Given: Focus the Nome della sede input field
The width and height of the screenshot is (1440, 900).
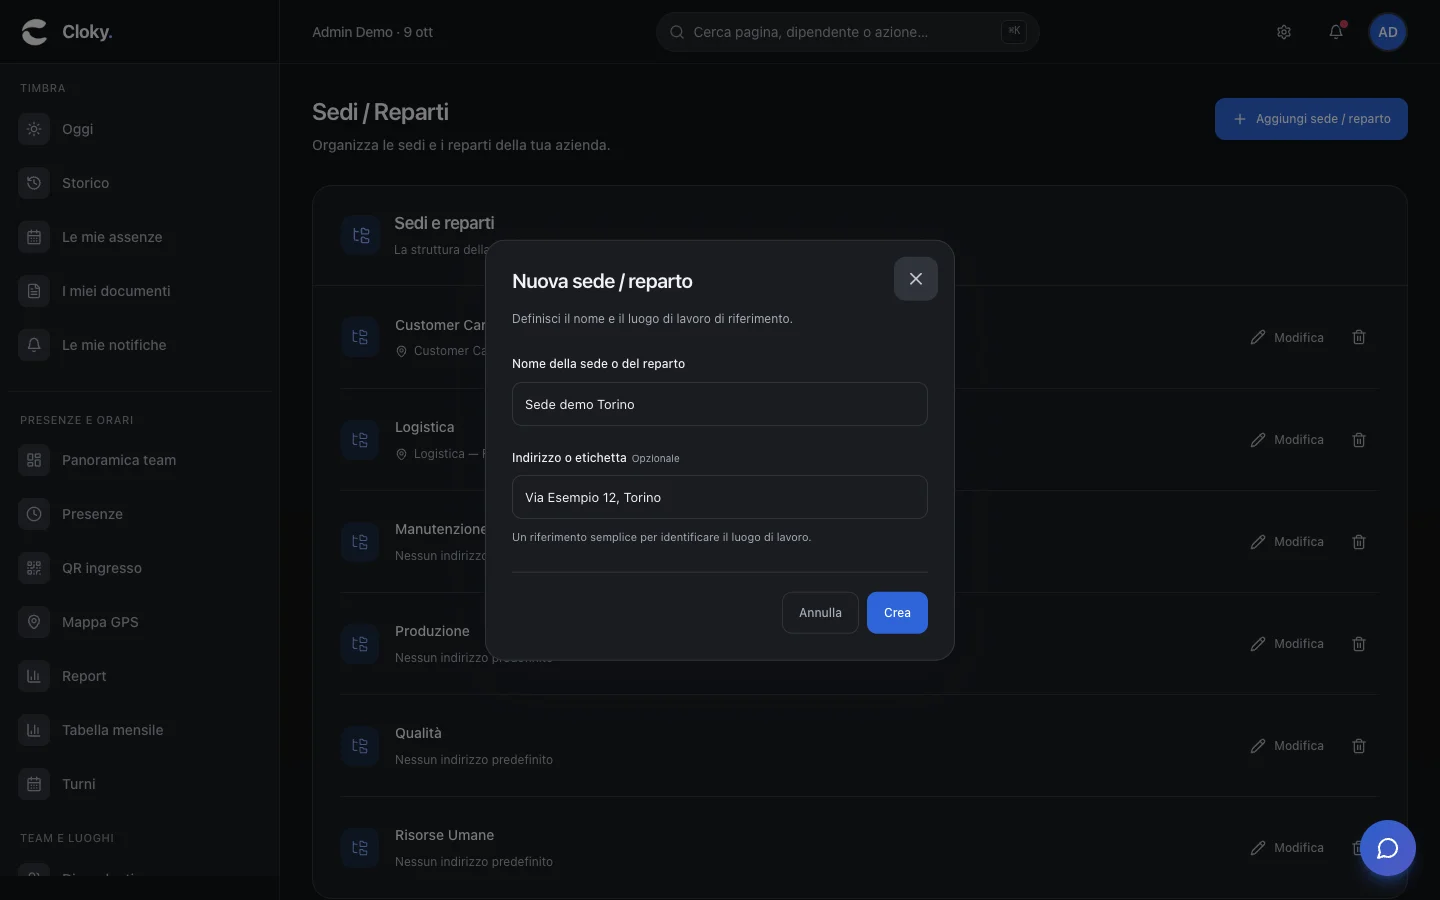Looking at the screenshot, I should 720,404.
